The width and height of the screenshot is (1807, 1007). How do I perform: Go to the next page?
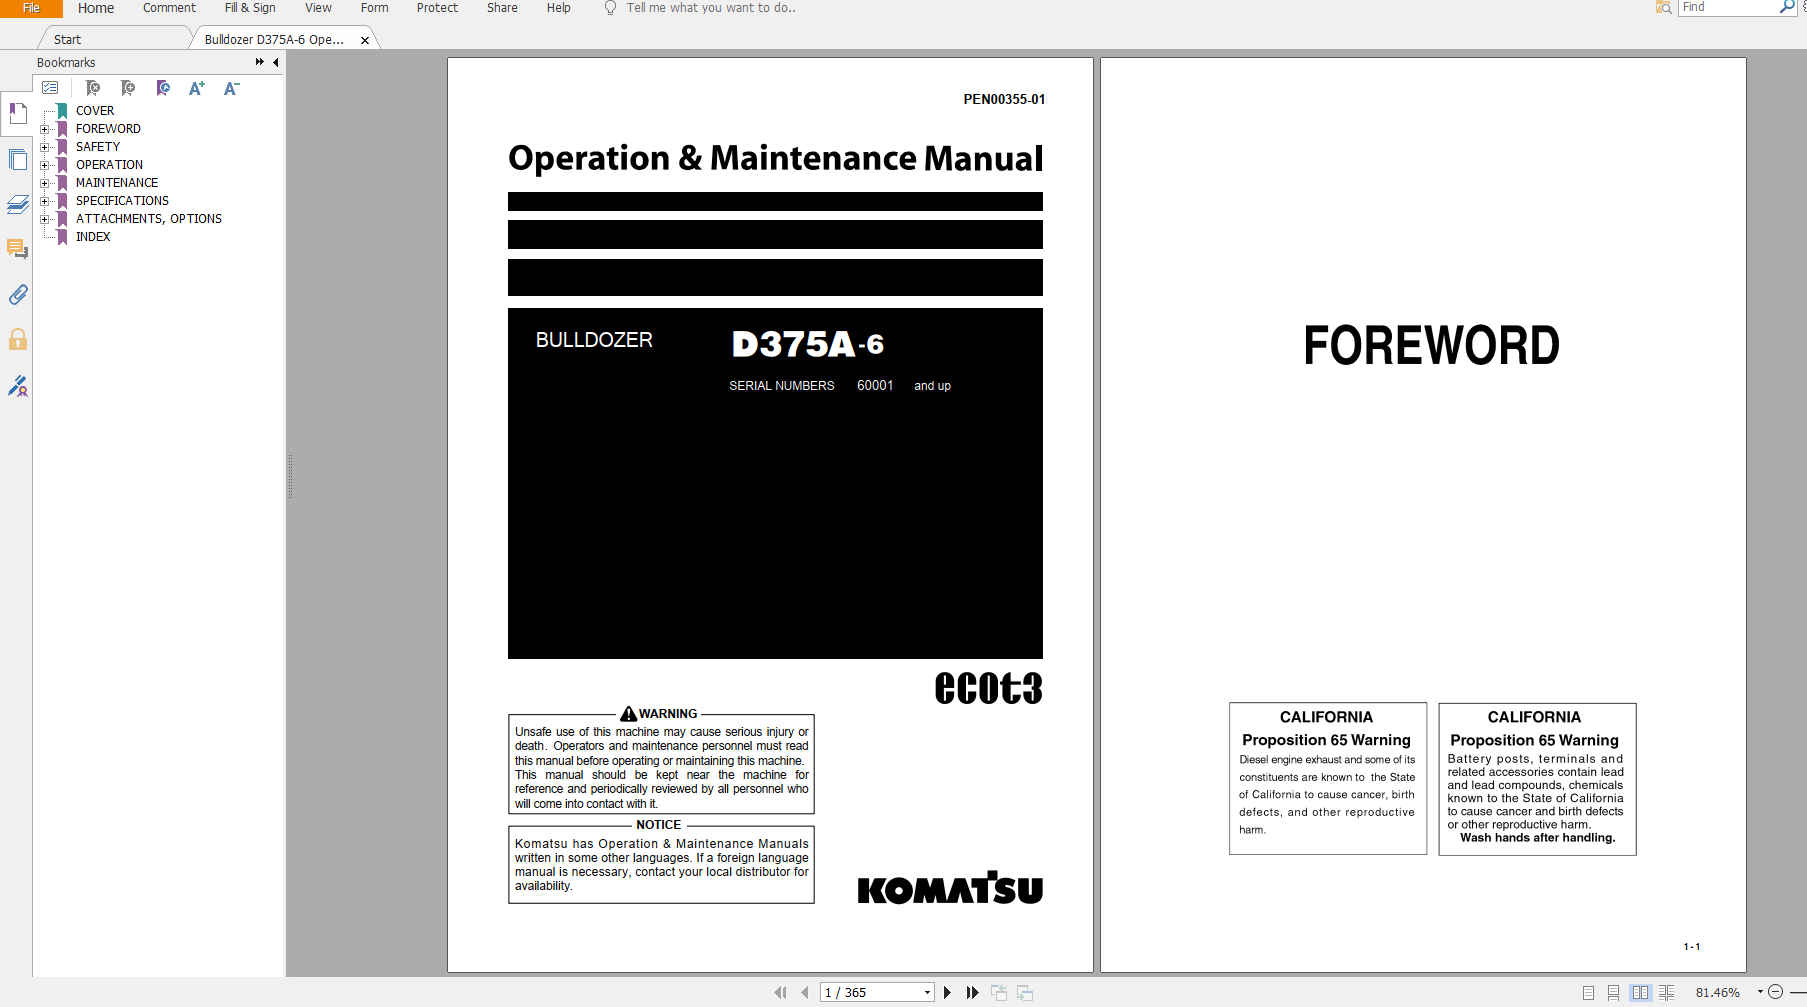click(947, 992)
